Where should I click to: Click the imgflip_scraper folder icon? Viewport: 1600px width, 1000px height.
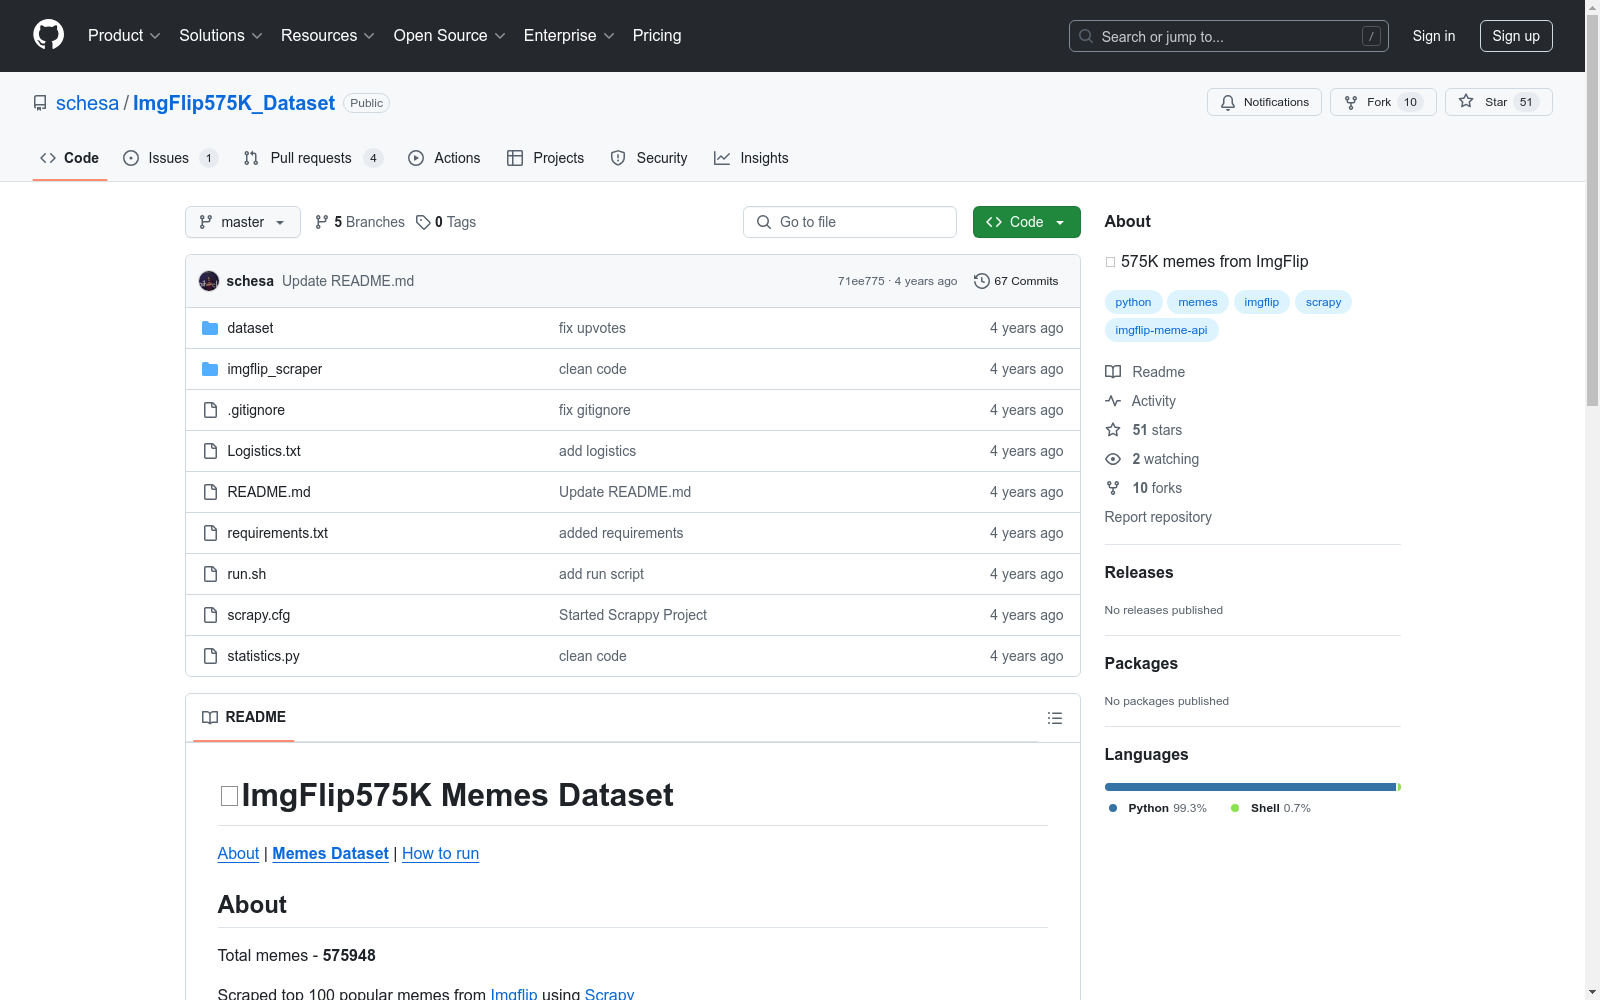coord(210,369)
